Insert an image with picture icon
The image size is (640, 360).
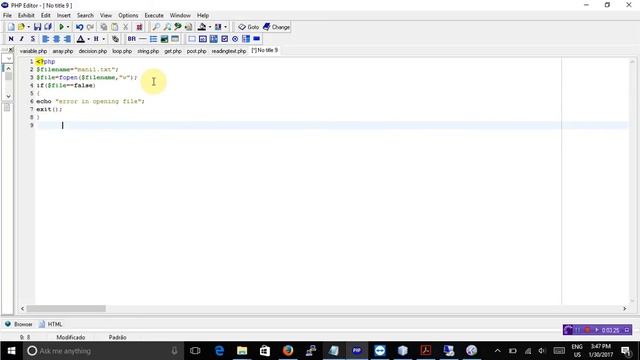164,39
